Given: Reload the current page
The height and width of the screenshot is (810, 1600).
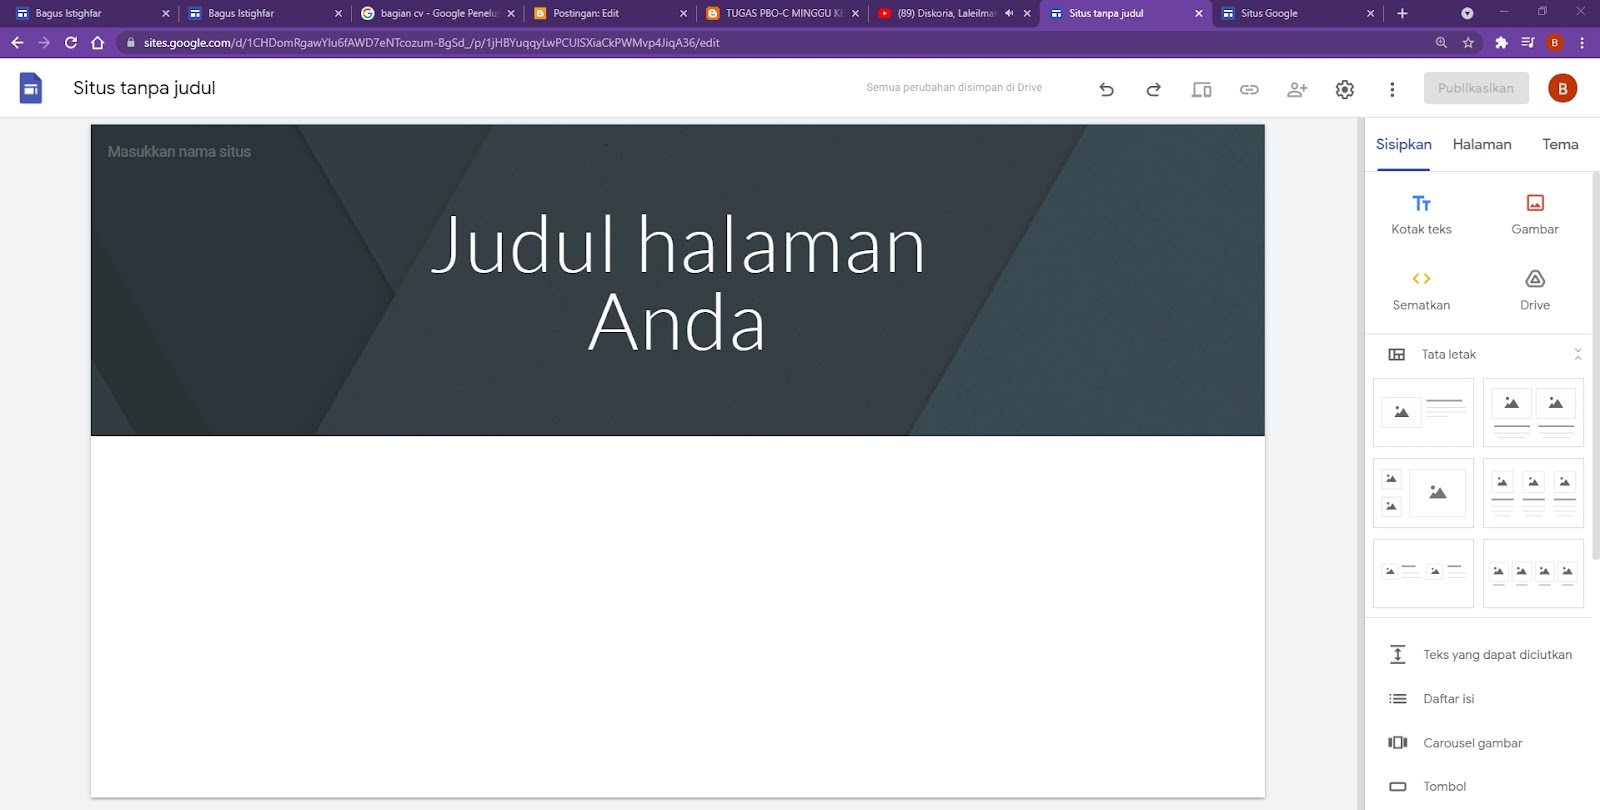Looking at the screenshot, I should (71, 42).
